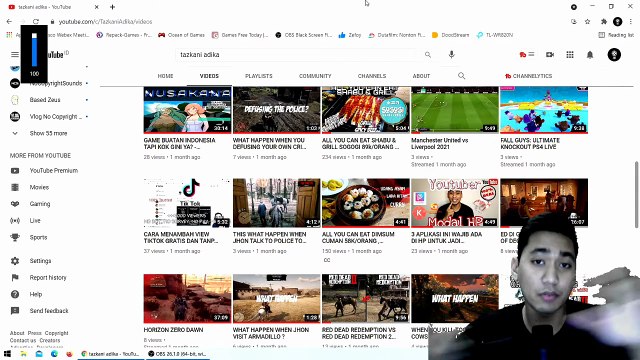
Task: Start voice search with microphone icon
Action: coord(451,54)
